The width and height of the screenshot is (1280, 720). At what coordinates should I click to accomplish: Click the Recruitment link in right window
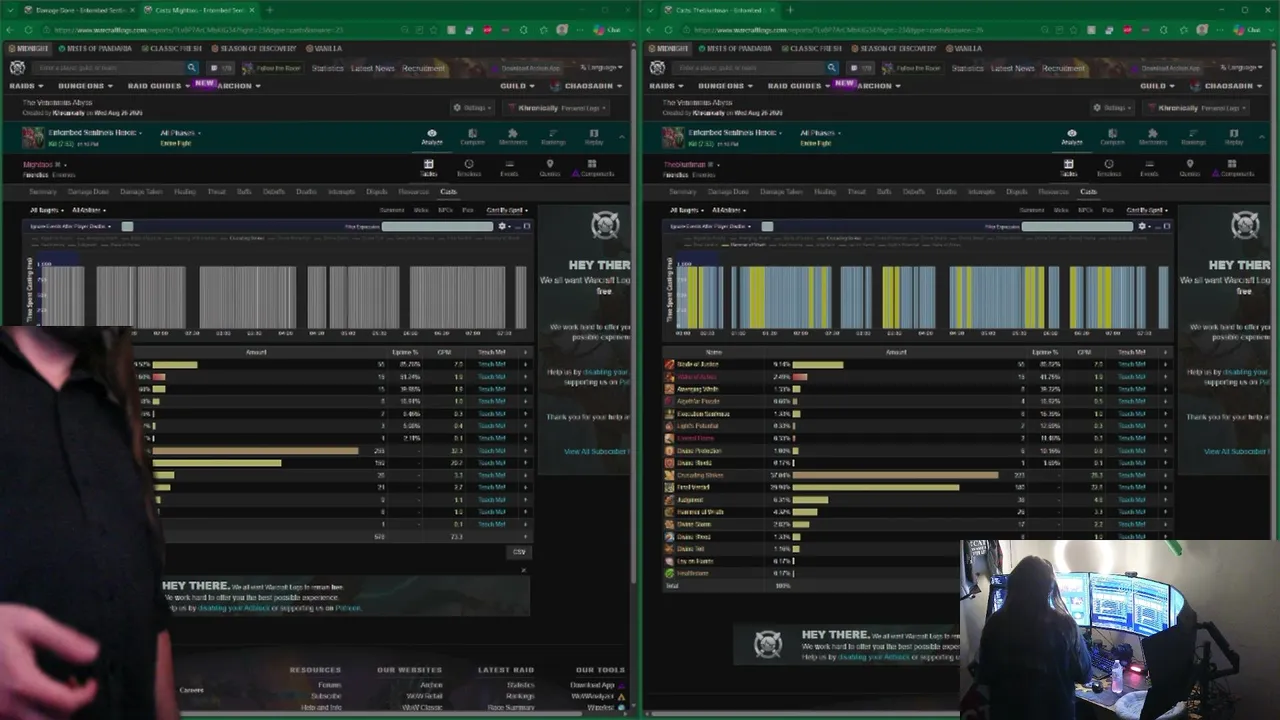coord(1063,68)
